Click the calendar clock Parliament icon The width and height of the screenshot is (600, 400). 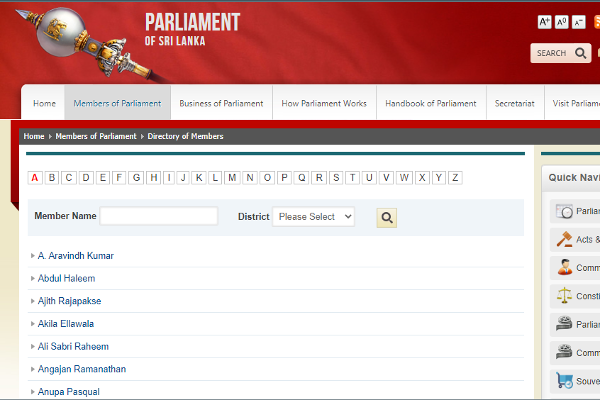pyautogui.click(x=564, y=211)
